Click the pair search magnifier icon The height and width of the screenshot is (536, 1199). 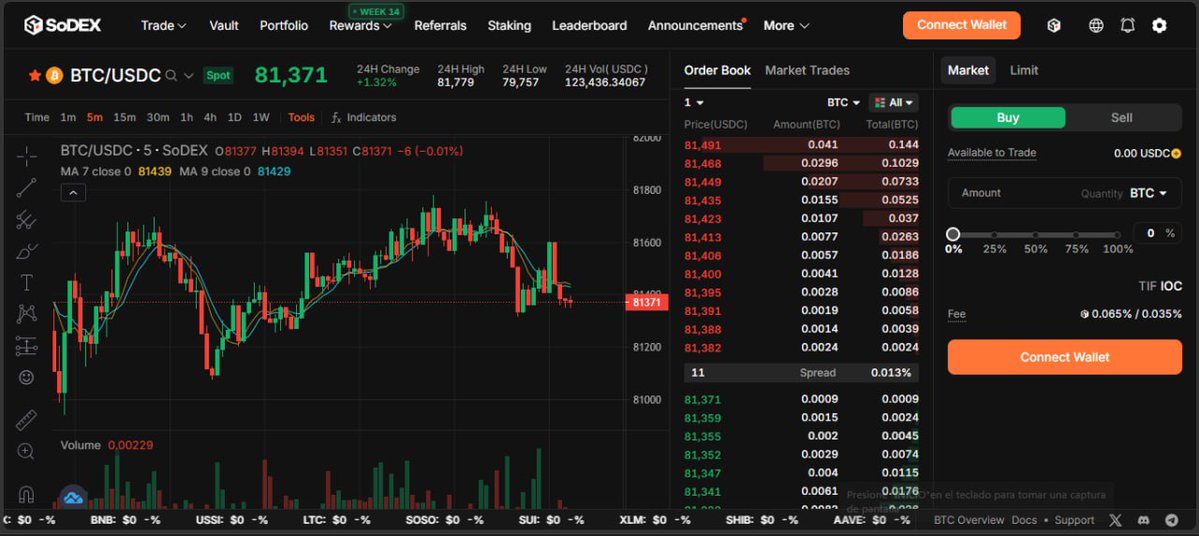(171, 75)
